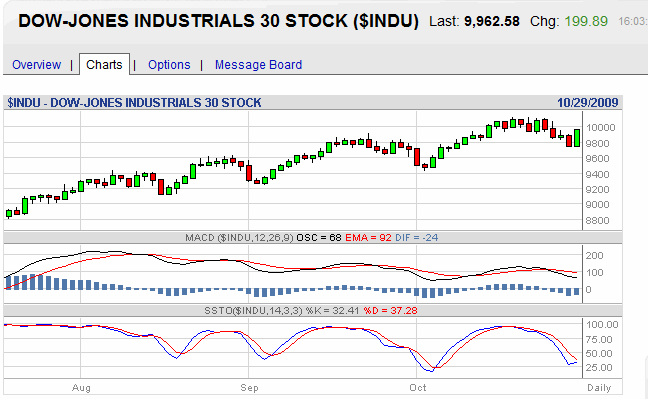Click the last green candlestick on the price chart

577,138
